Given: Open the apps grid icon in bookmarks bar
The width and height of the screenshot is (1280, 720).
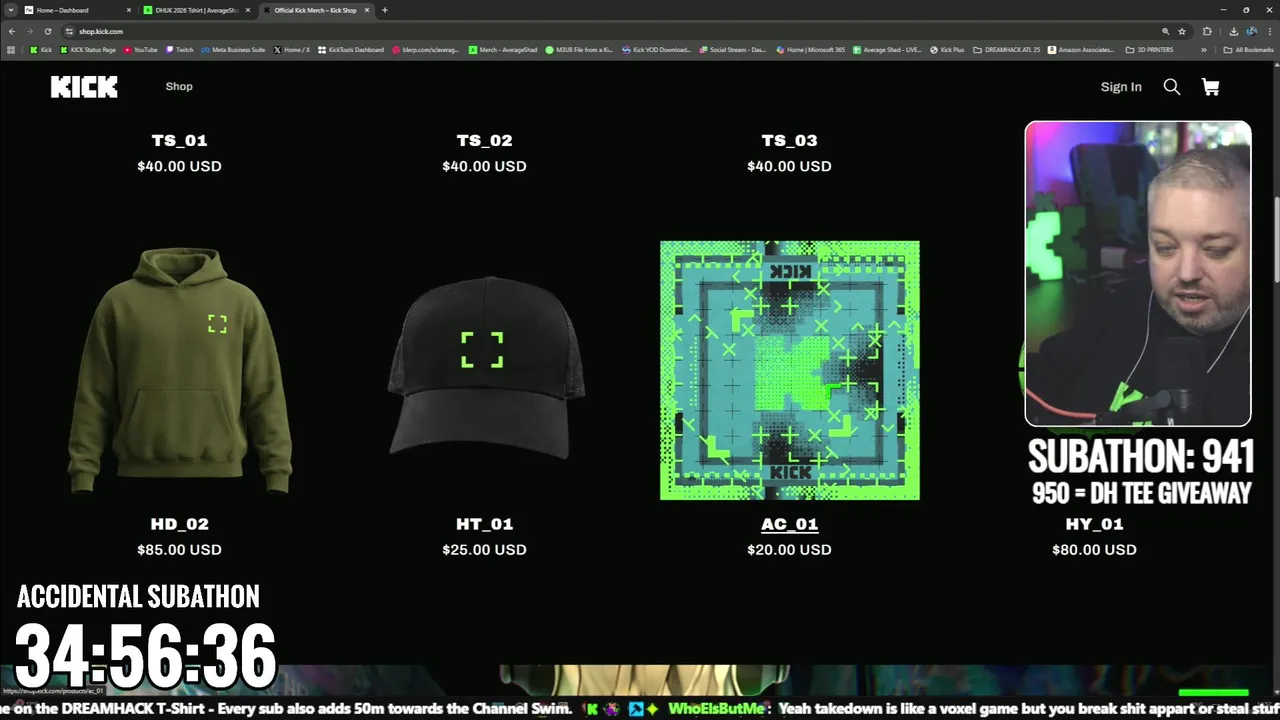Looking at the screenshot, I should click(x=12, y=49).
